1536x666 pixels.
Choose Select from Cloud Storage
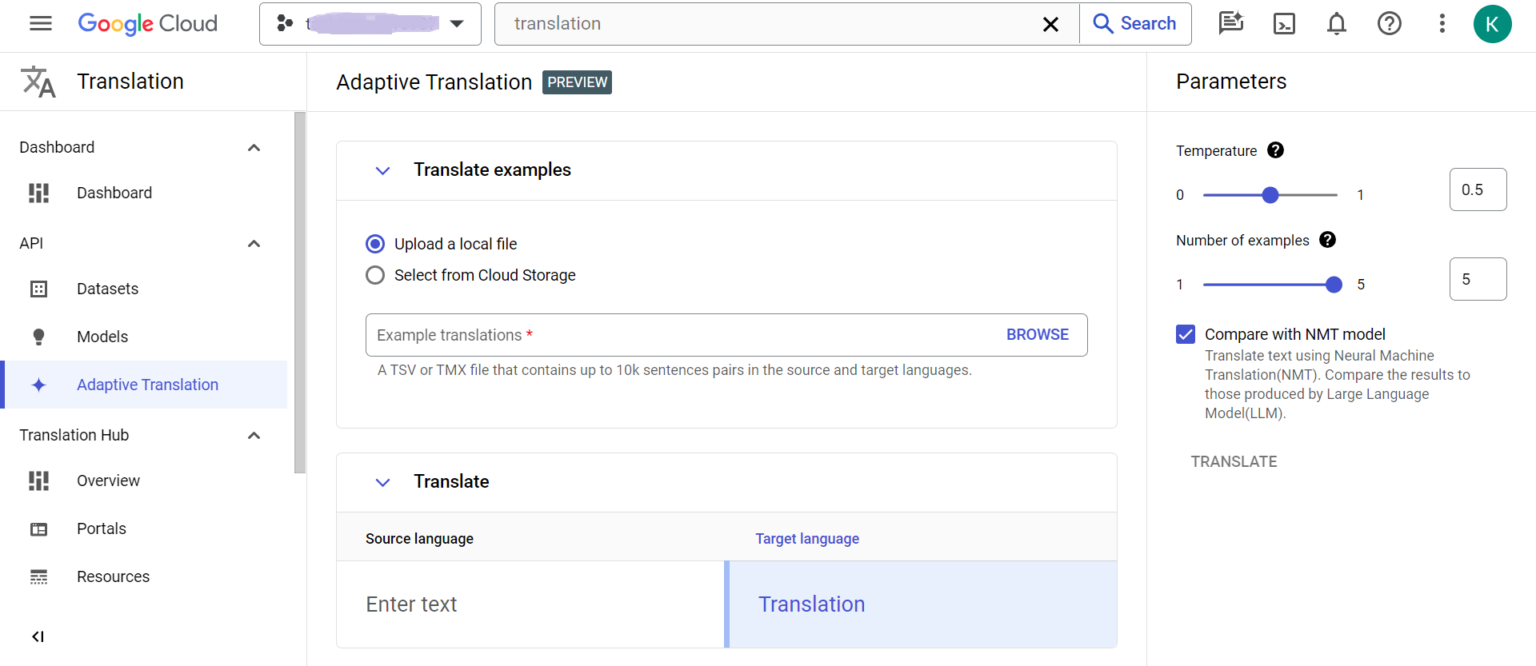pyautogui.click(x=374, y=275)
